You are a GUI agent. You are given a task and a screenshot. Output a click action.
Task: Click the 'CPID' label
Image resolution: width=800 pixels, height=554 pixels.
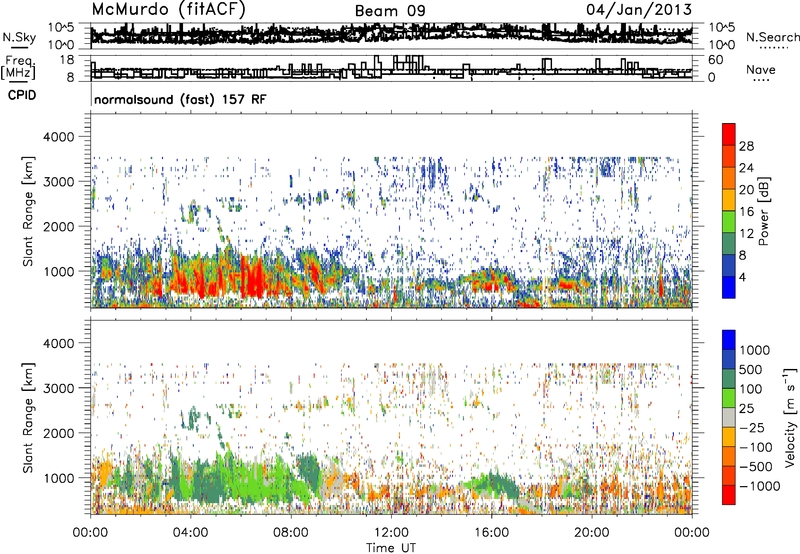pyautogui.click(x=22, y=95)
